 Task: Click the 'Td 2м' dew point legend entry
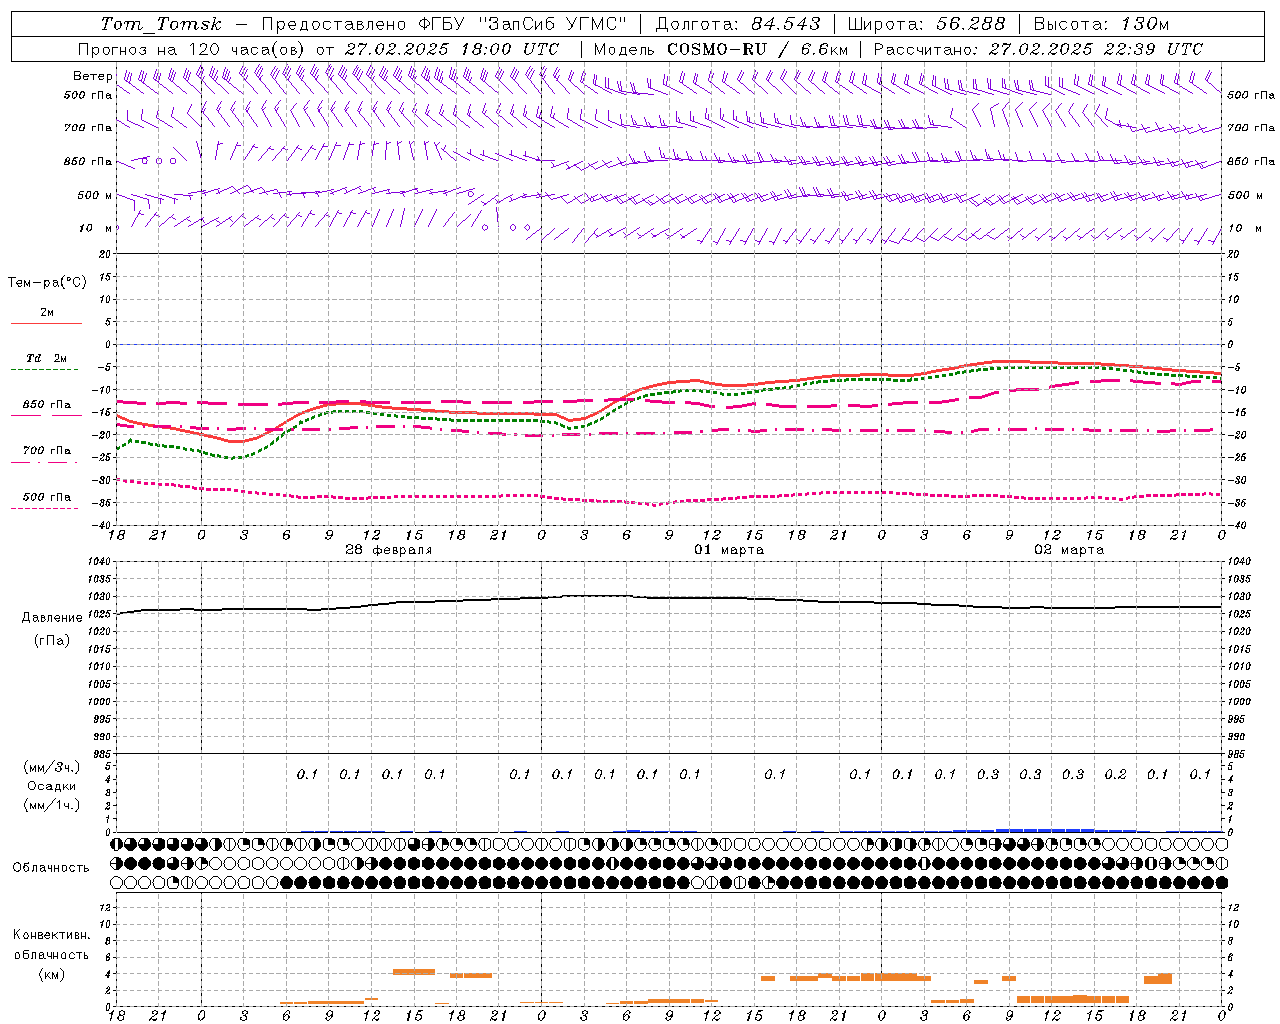47,358
